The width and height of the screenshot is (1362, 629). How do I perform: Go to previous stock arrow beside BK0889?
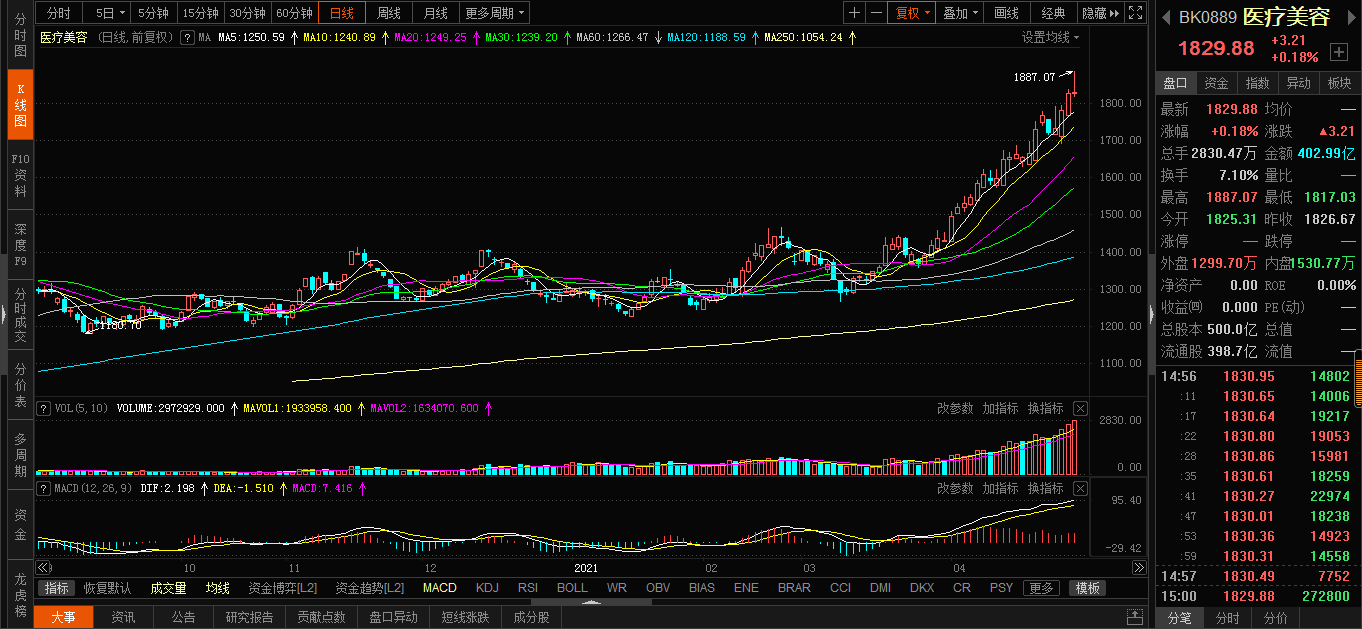tap(1166, 17)
